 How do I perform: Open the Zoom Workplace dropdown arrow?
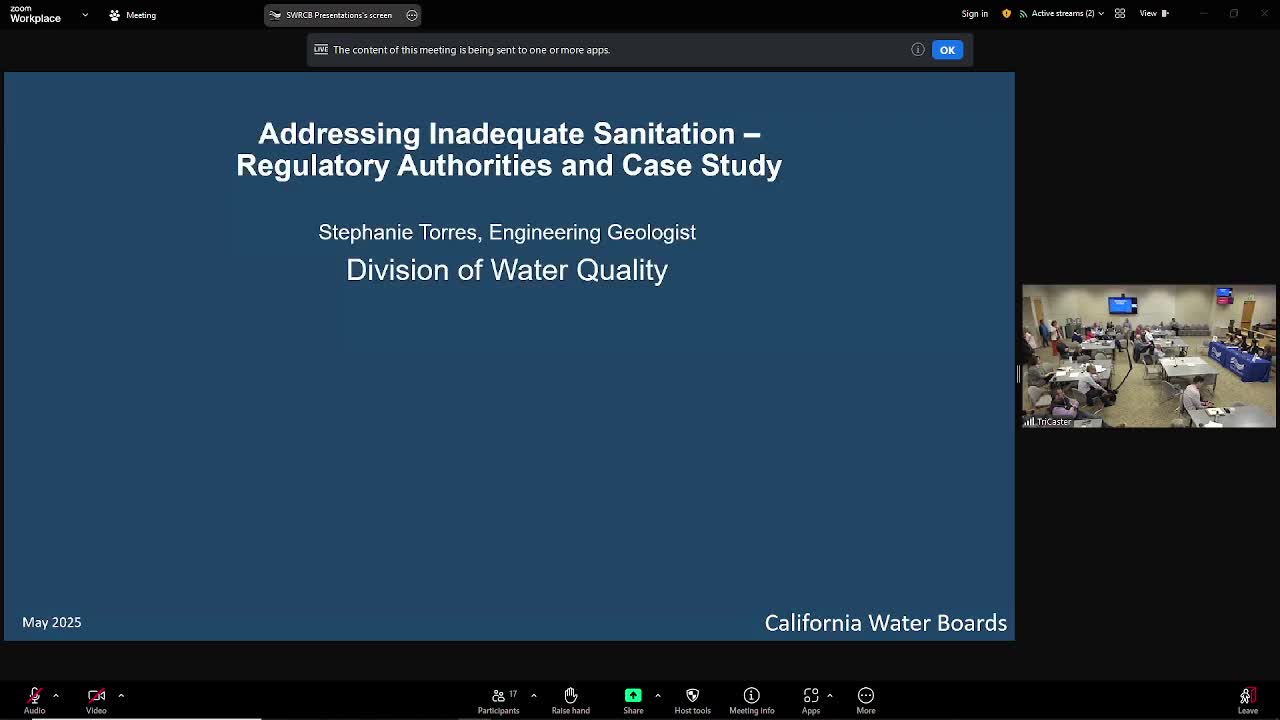coord(85,15)
